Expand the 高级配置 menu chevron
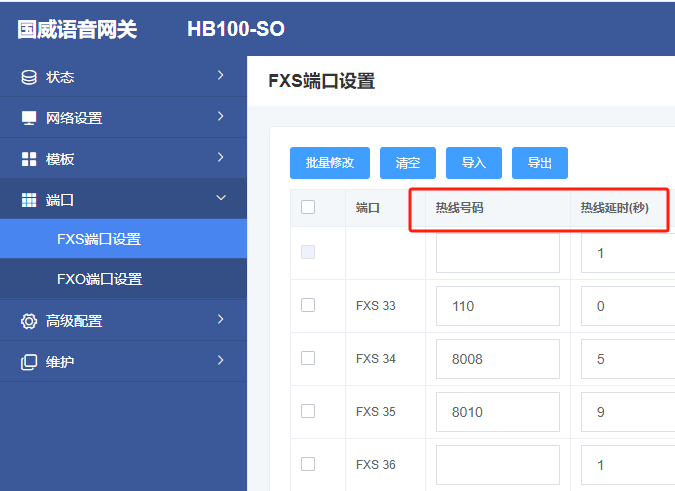Image resolution: width=675 pixels, height=491 pixels. click(x=220, y=319)
